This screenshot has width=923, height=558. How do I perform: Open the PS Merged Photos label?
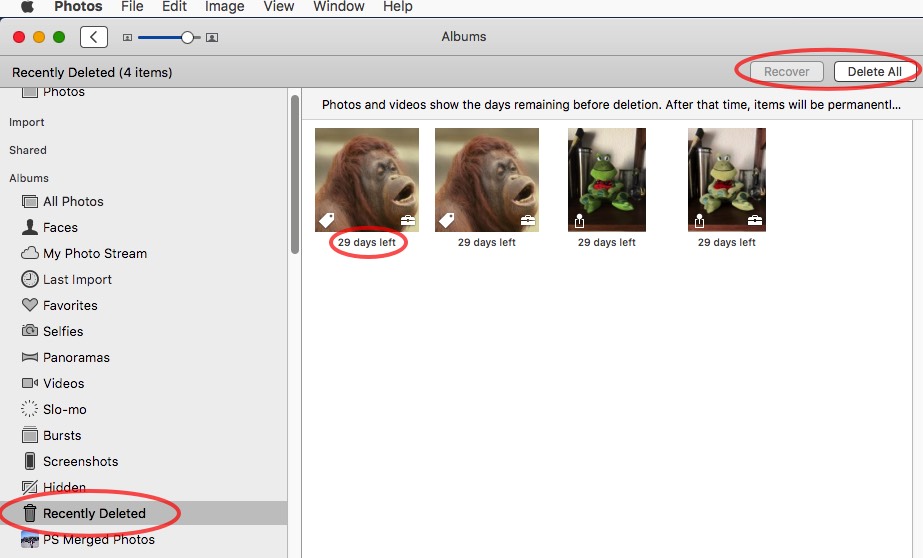(99, 540)
